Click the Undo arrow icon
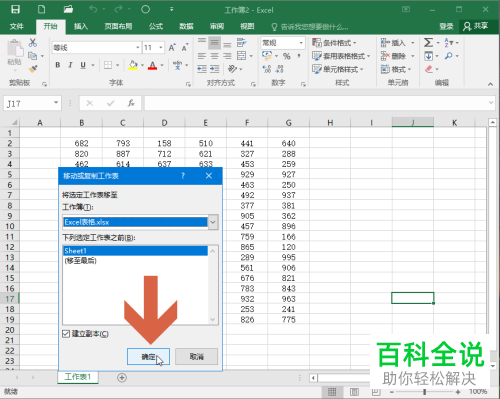Viewport: 500px width, 399px height. coord(93,9)
